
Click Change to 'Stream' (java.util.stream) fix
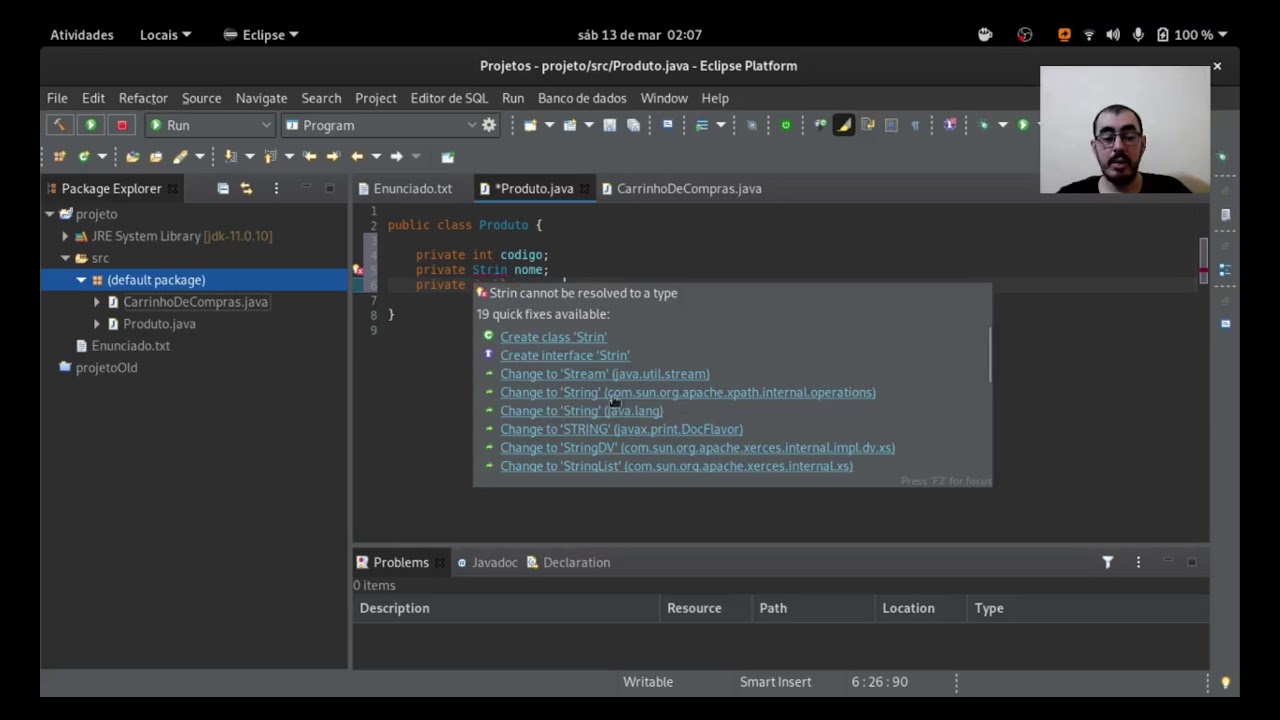coord(605,374)
